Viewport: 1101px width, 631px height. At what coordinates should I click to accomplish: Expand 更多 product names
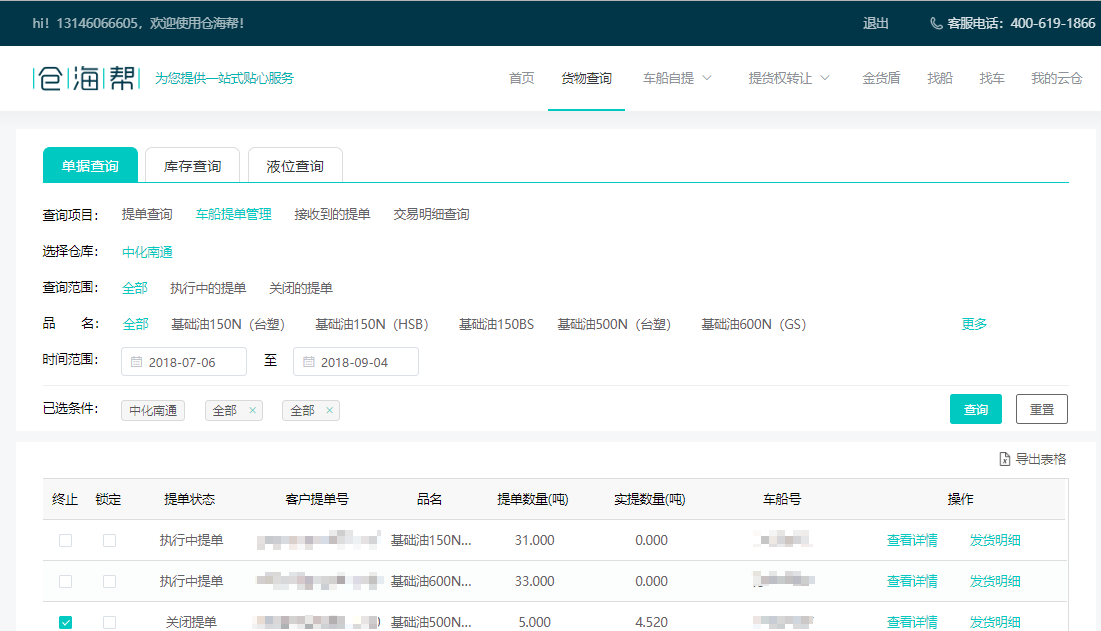(x=974, y=324)
